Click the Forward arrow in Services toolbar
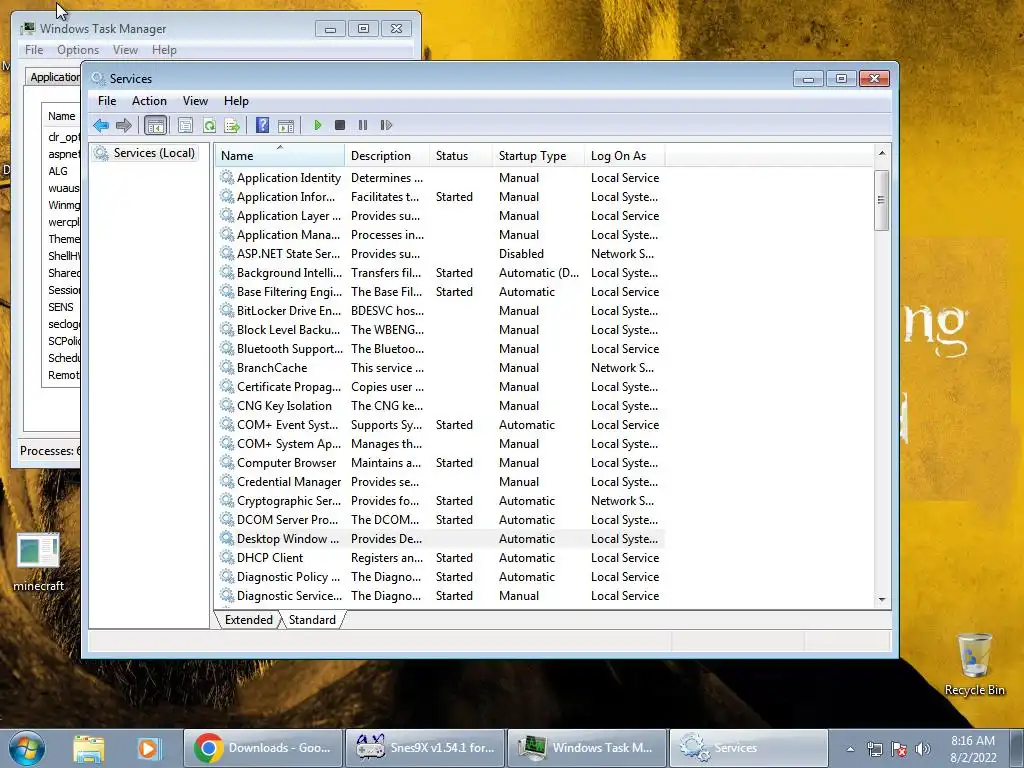 (123, 125)
